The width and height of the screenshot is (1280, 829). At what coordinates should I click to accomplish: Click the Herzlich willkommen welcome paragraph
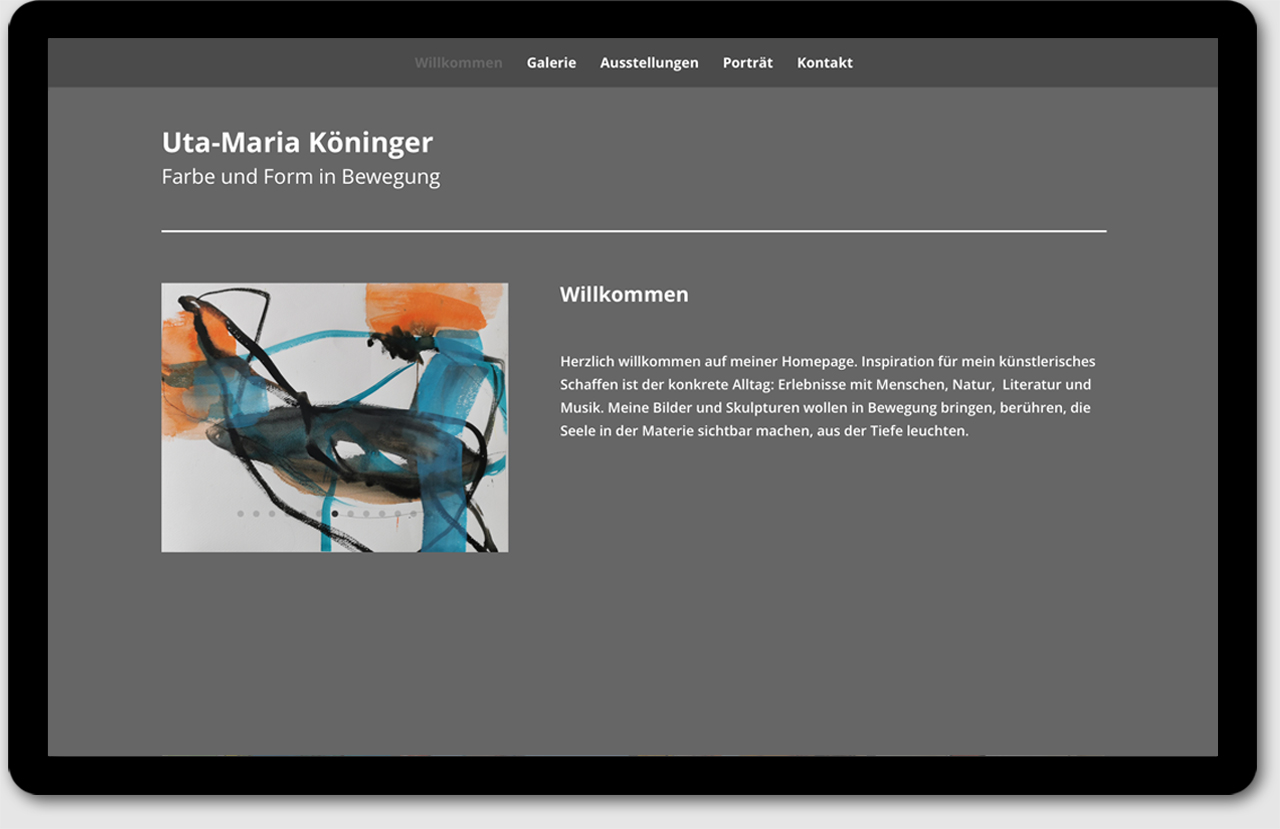coord(827,396)
